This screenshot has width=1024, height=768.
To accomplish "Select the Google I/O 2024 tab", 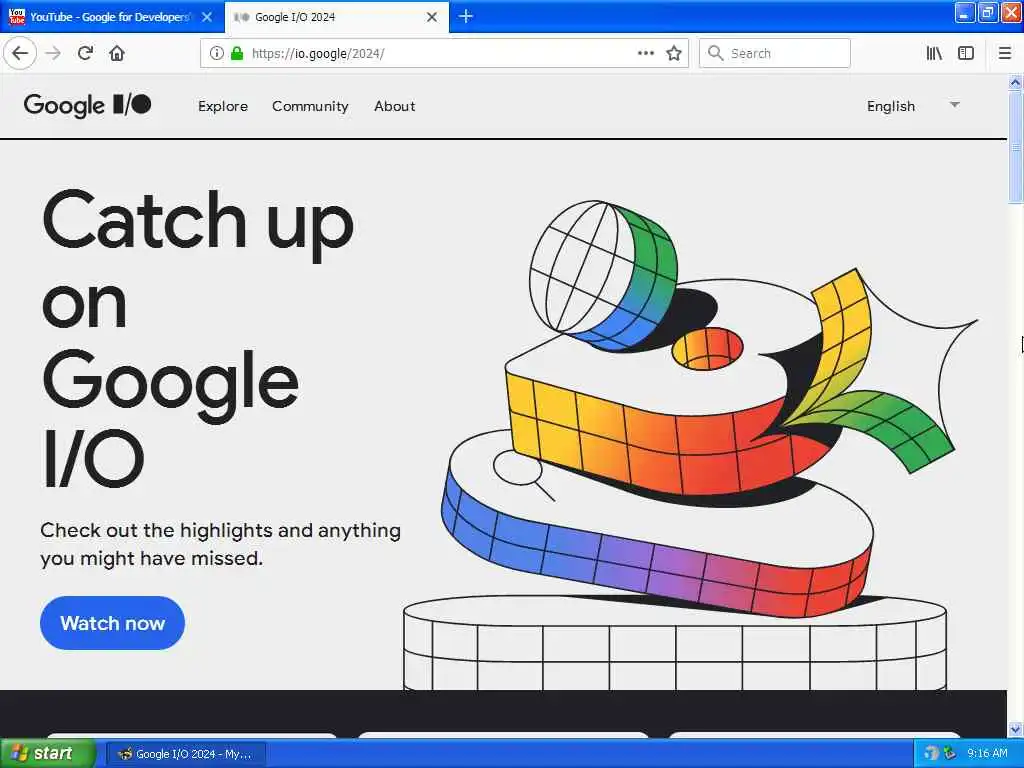I will pos(336,17).
